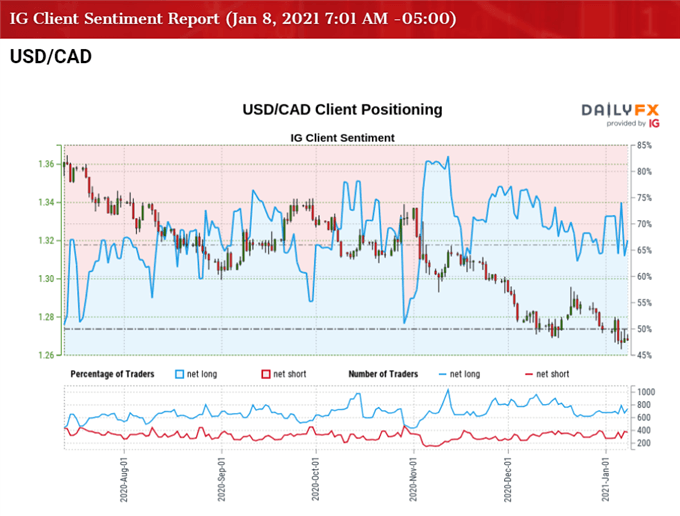Click the 'net short' label under Percentage of Traders
Viewport: 680px width, 516px height.
(290, 374)
